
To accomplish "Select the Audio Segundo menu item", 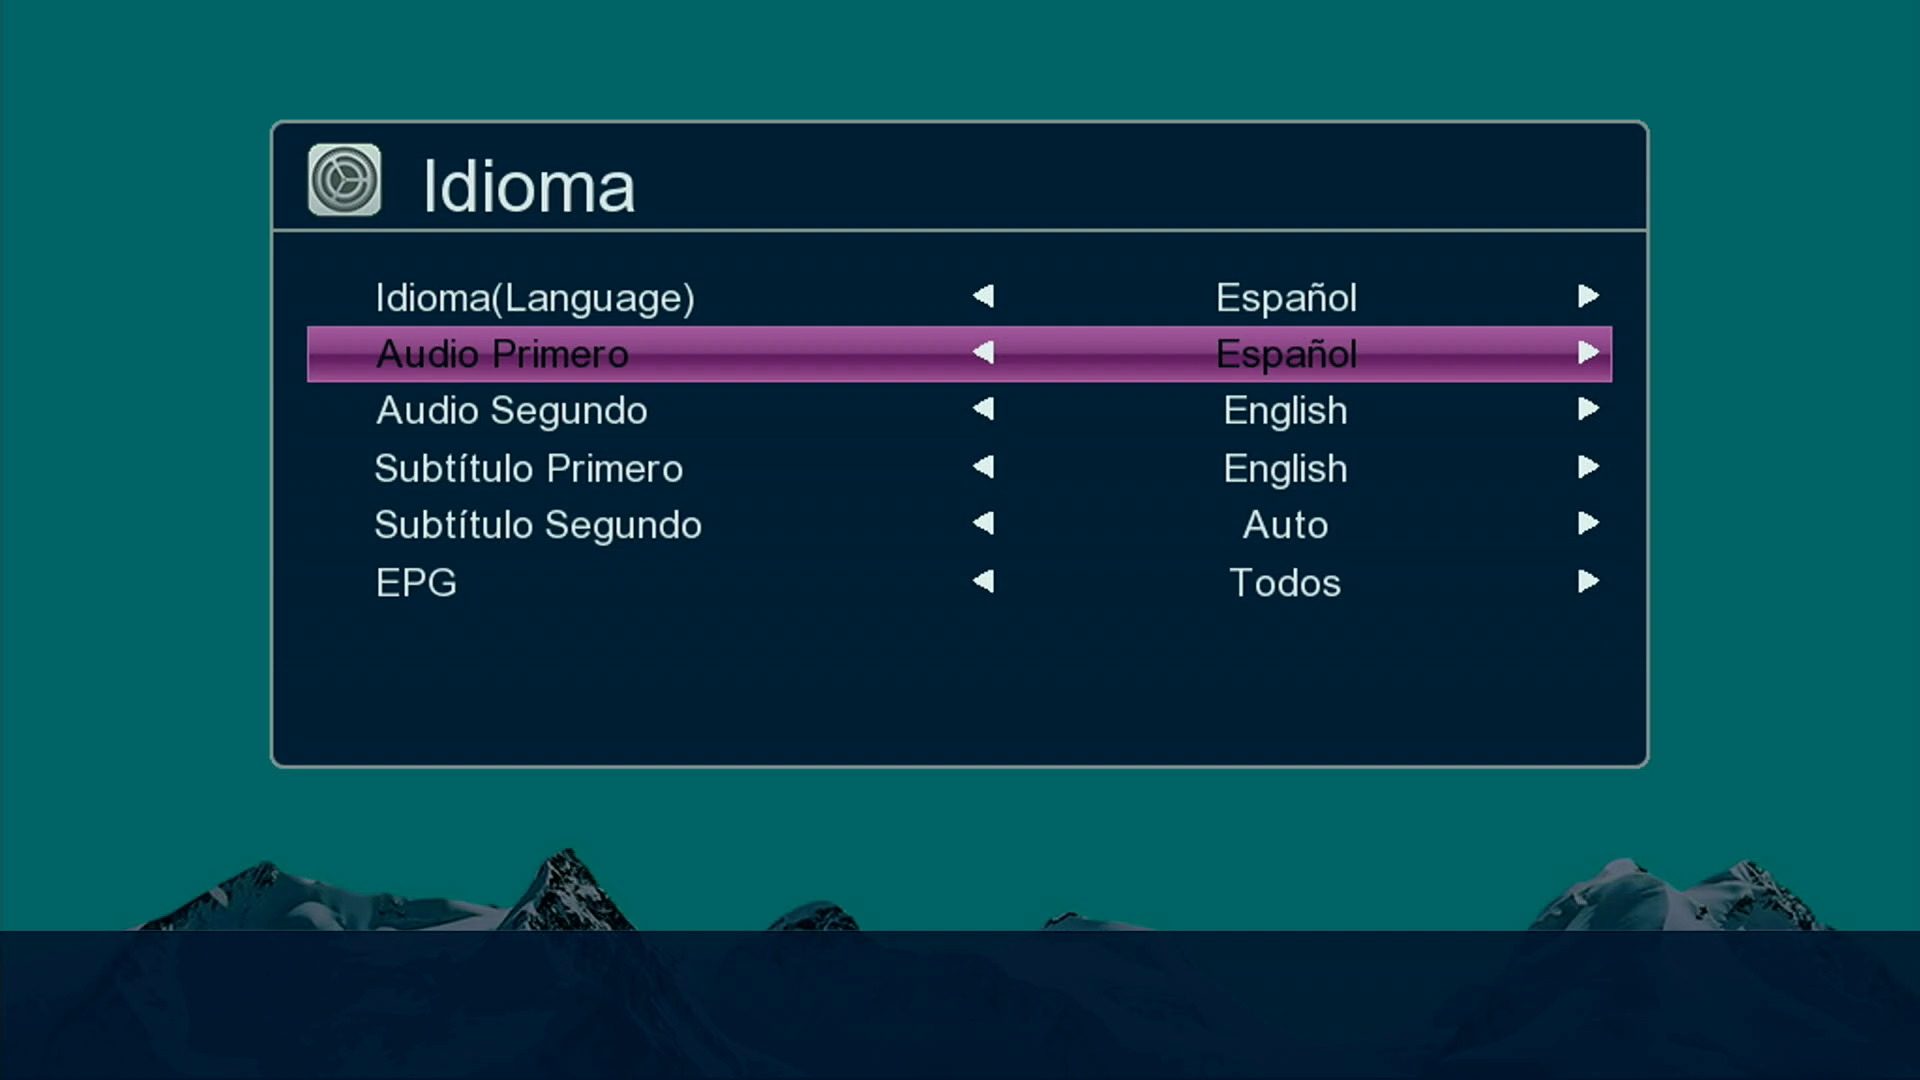I will [511, 410].
